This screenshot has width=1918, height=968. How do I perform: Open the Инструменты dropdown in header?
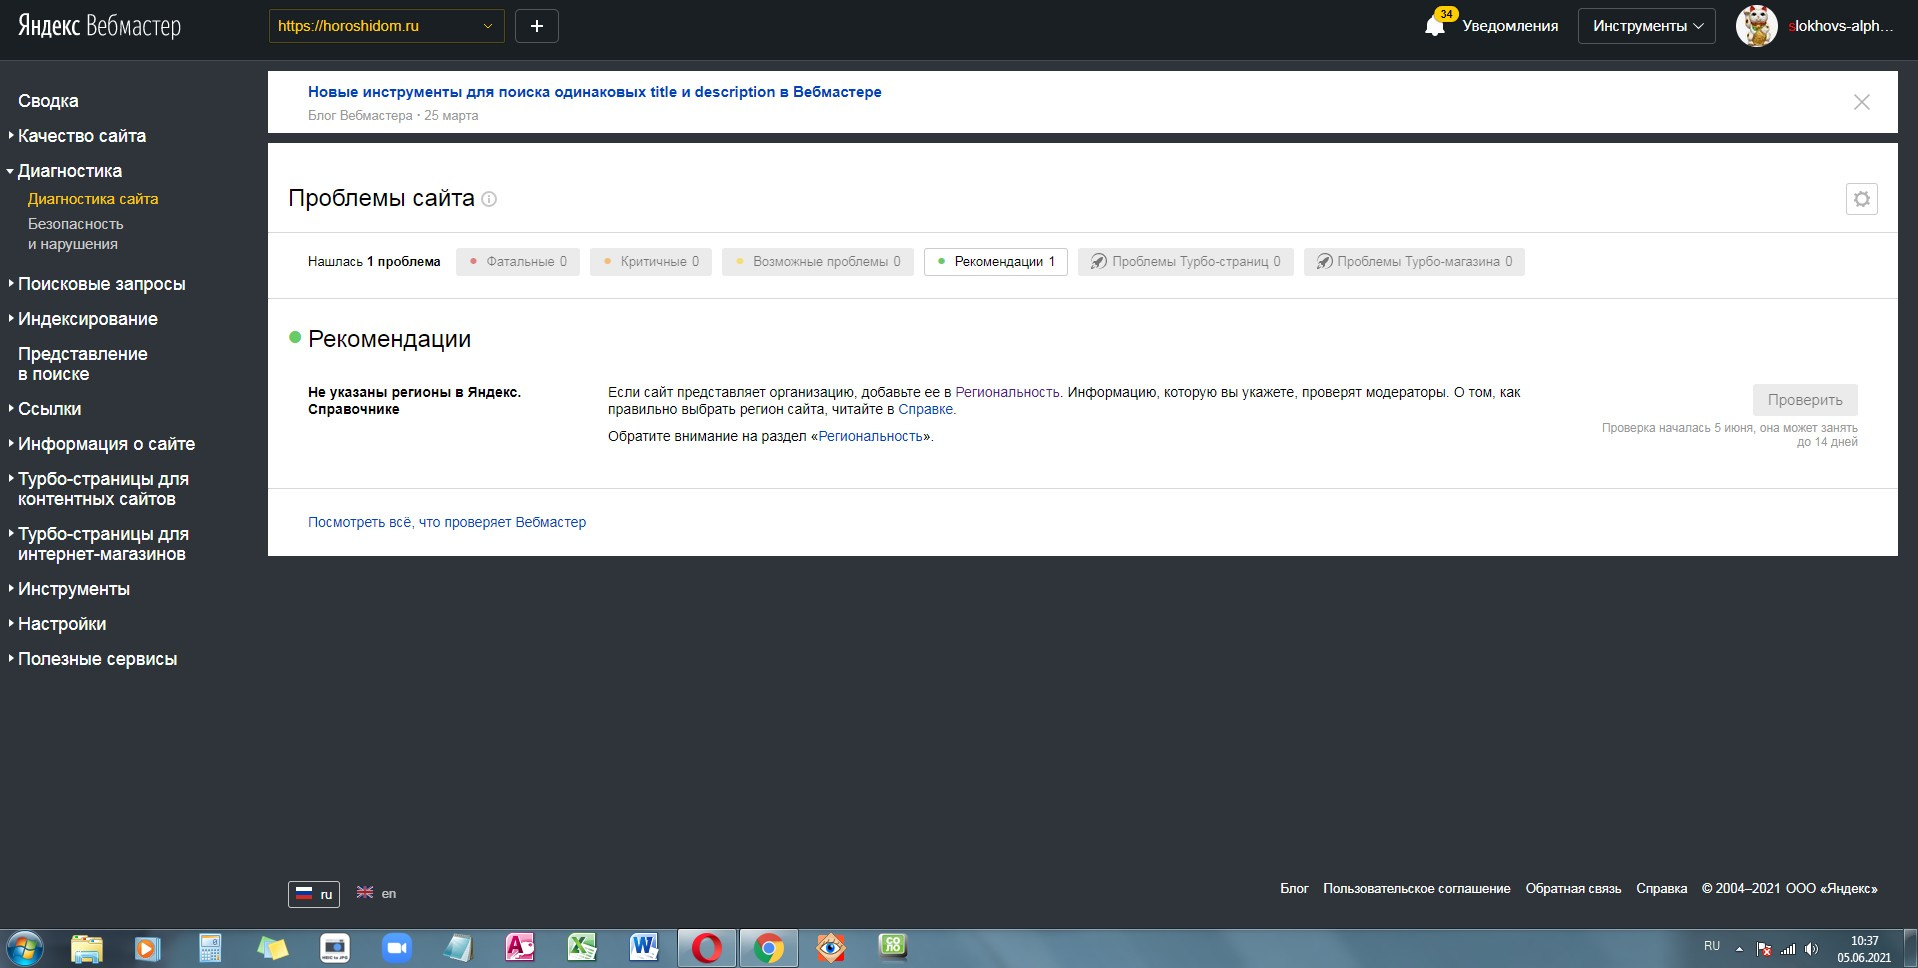(x=1646, y=26)
